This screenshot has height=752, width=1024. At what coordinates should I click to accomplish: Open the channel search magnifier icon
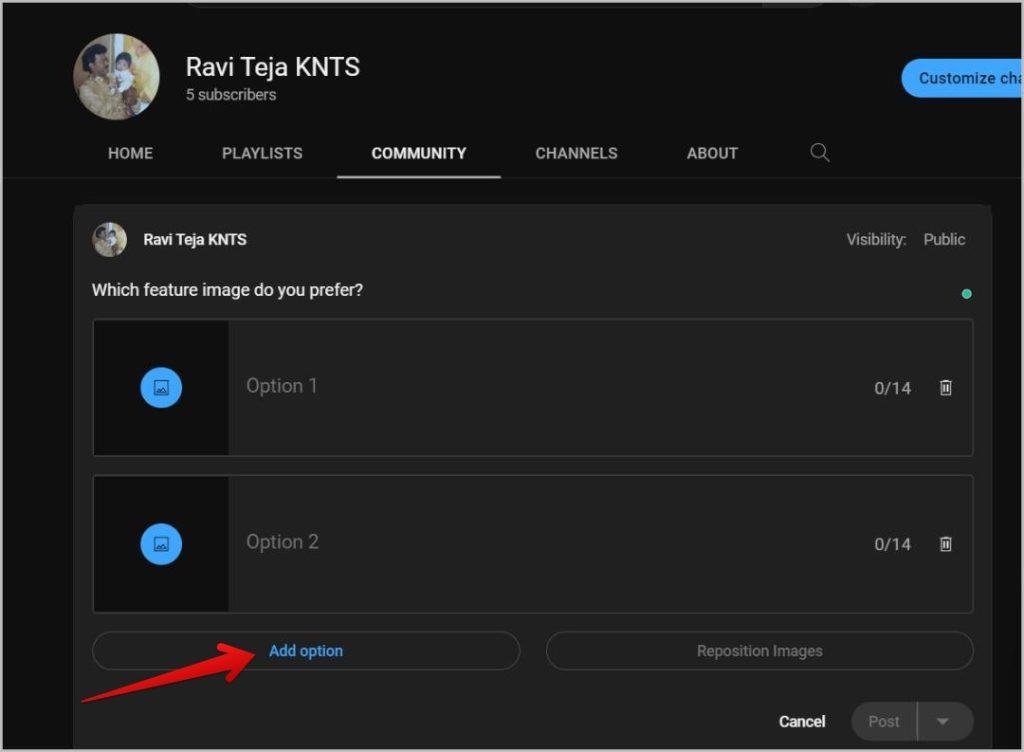820,153
